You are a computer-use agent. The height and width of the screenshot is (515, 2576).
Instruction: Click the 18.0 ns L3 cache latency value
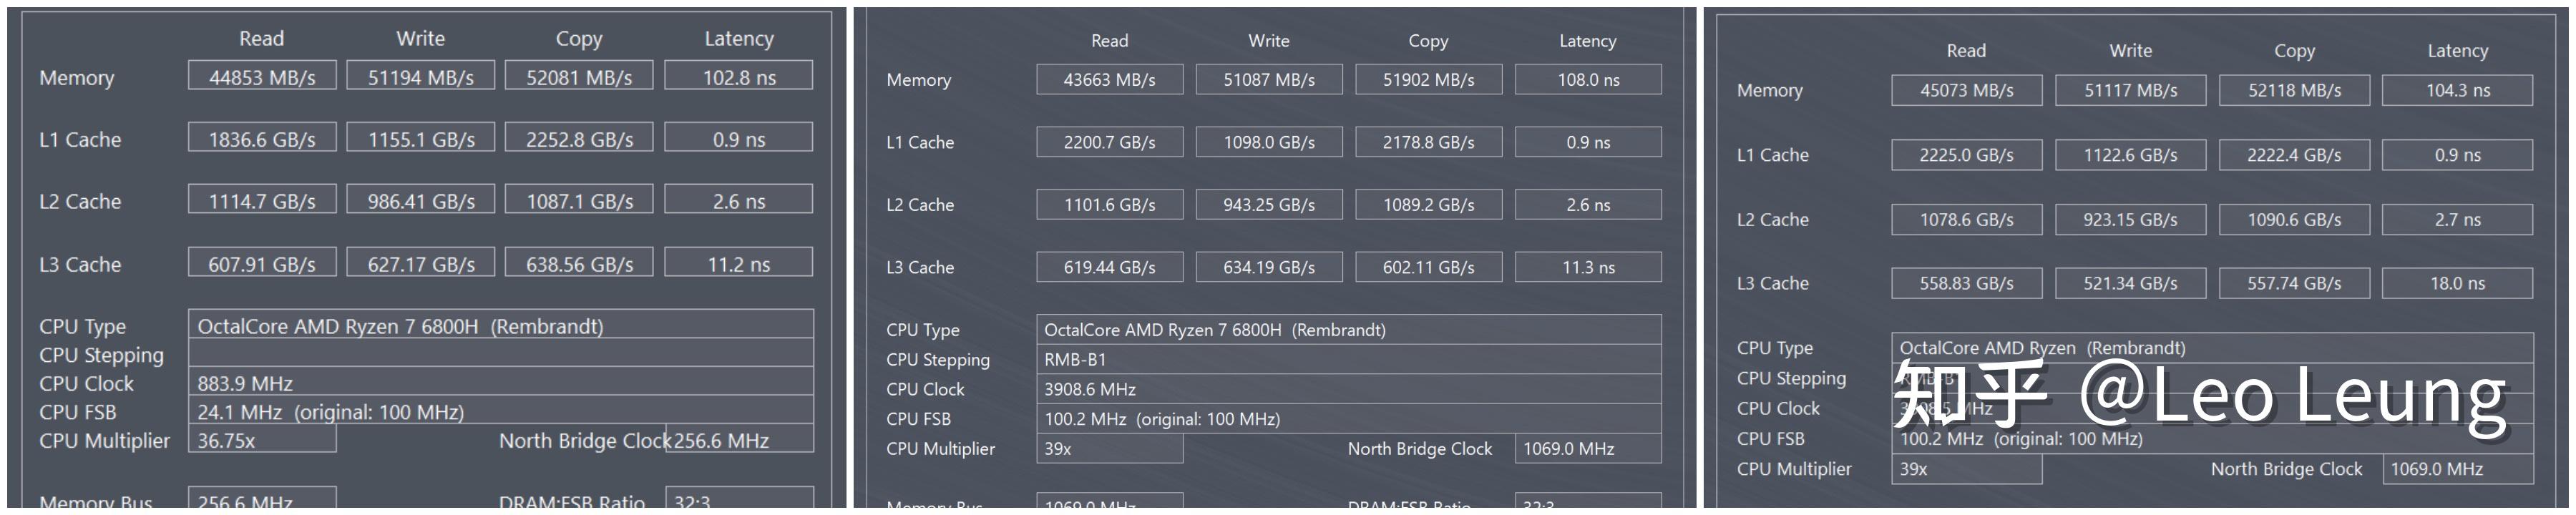tap(2457, 283)
